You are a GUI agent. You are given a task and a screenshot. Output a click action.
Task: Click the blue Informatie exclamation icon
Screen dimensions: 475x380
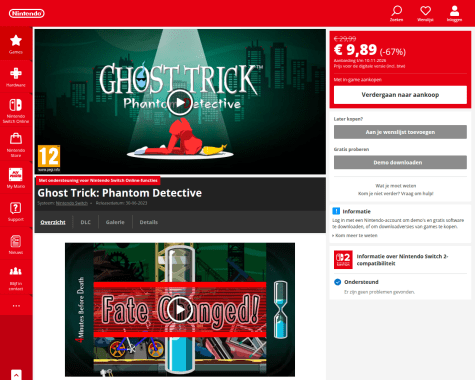coord(336,211)
